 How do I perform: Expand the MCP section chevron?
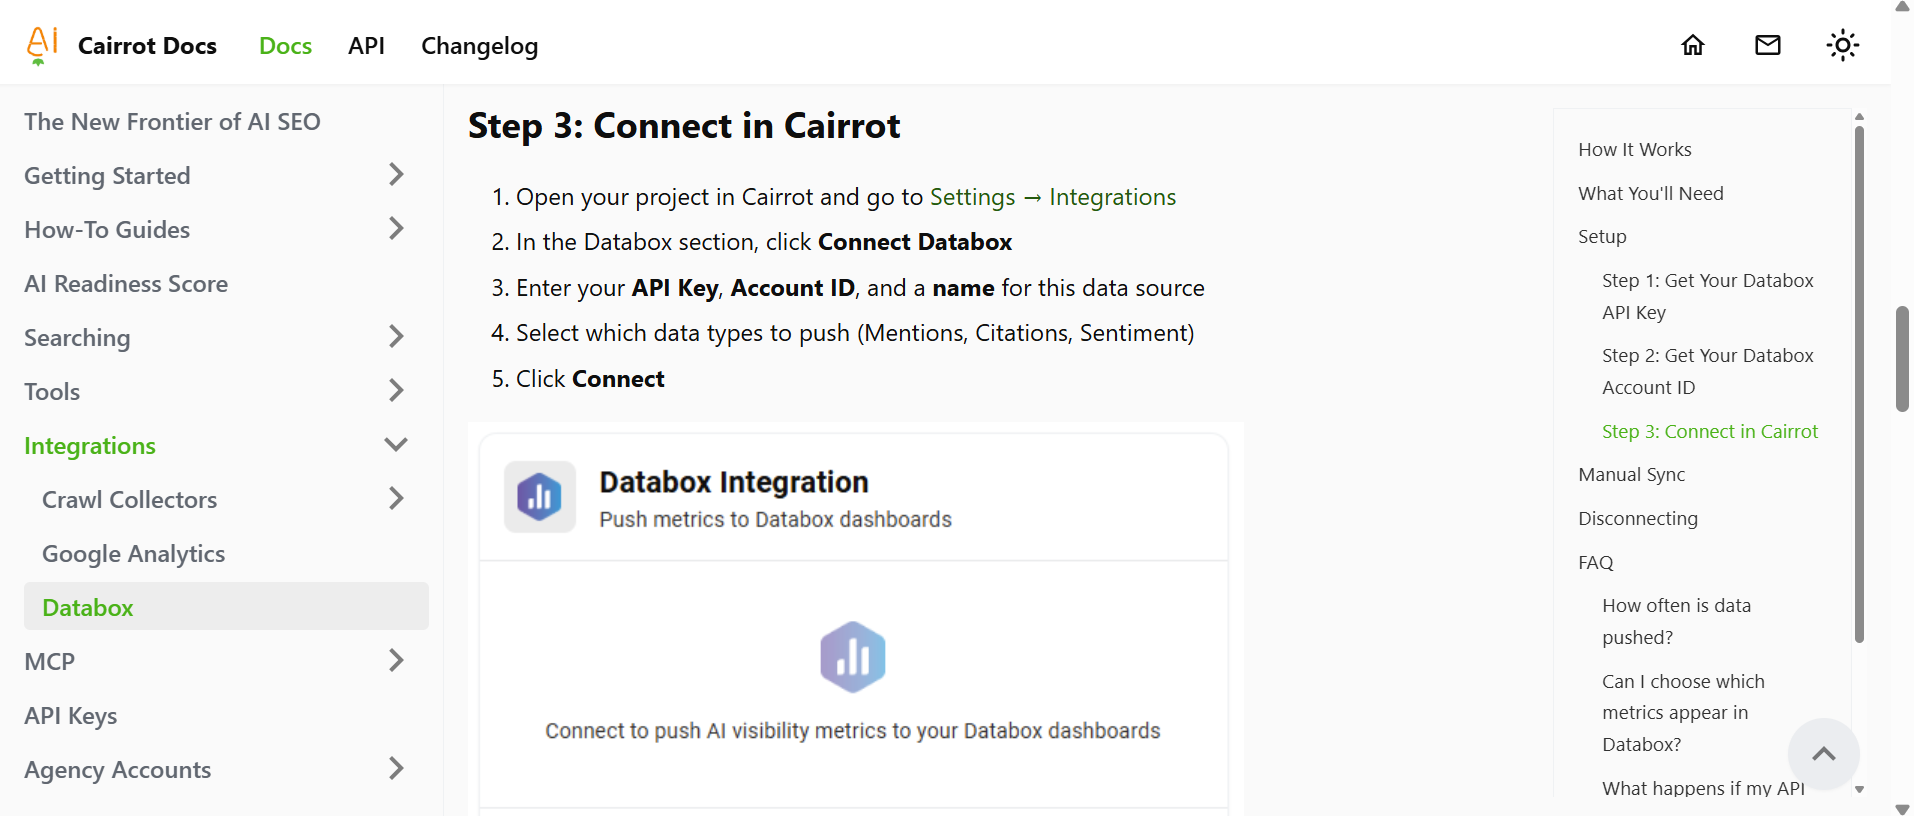coord(396,661)
